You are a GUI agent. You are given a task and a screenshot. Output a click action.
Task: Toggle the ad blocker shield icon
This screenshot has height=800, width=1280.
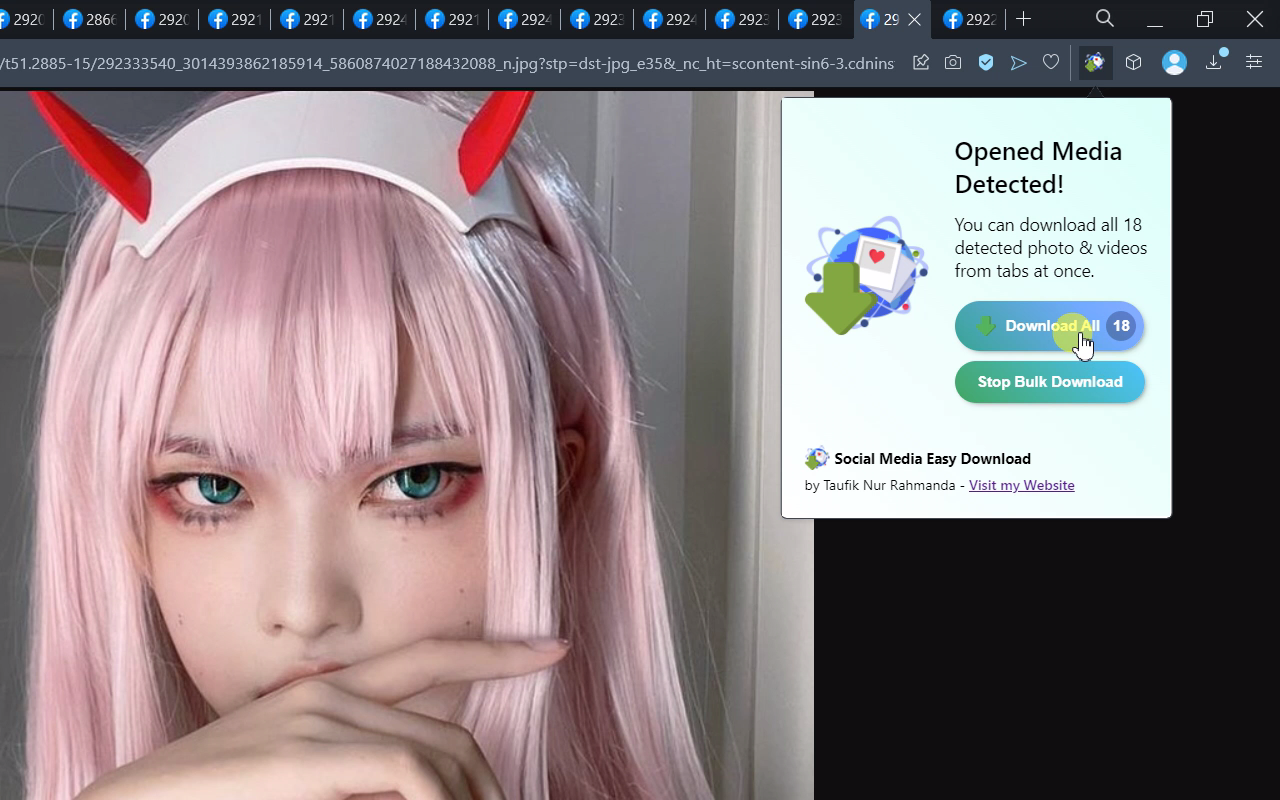tap(986, 62)
